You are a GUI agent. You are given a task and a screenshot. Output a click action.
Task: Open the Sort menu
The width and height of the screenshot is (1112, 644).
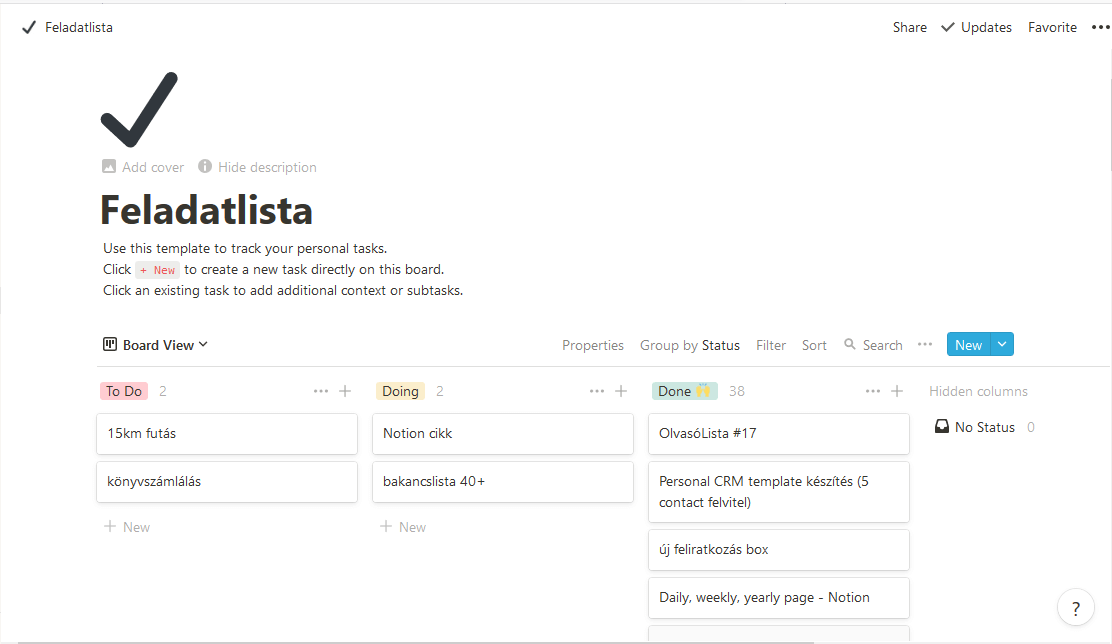(x=814, y=345)
